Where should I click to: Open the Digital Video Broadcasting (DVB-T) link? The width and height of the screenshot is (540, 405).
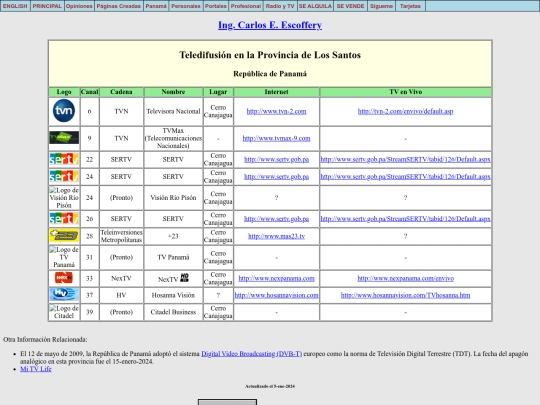pos(251,354)
